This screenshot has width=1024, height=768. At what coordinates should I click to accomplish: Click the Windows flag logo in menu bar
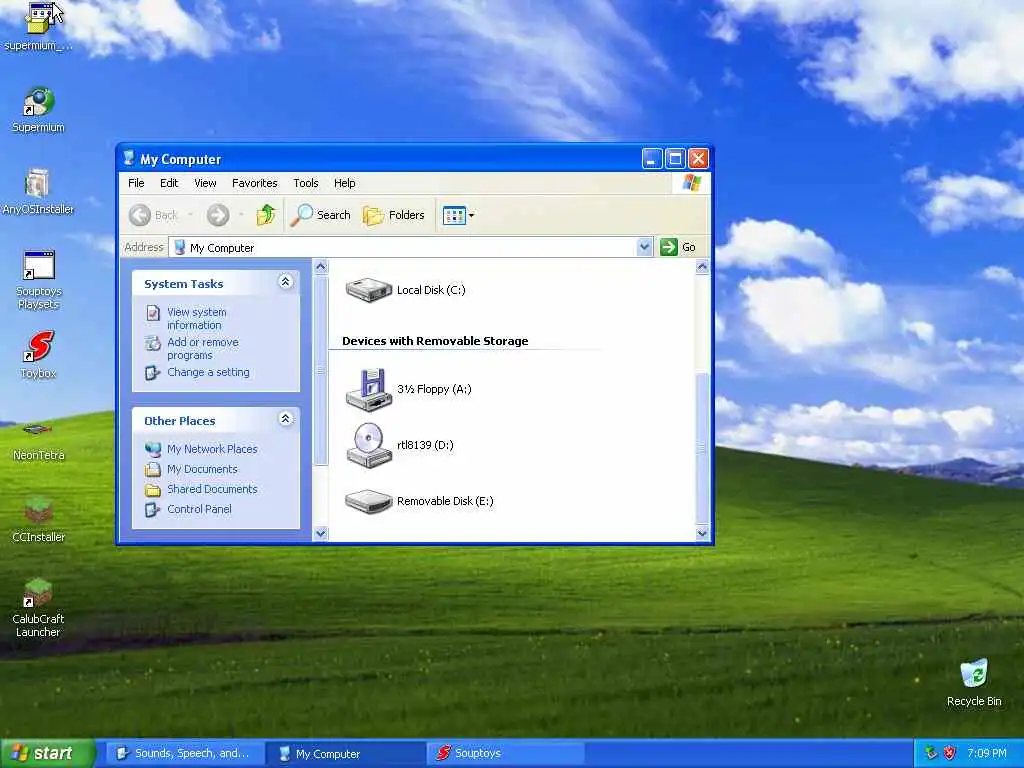[x=692, y=183]
